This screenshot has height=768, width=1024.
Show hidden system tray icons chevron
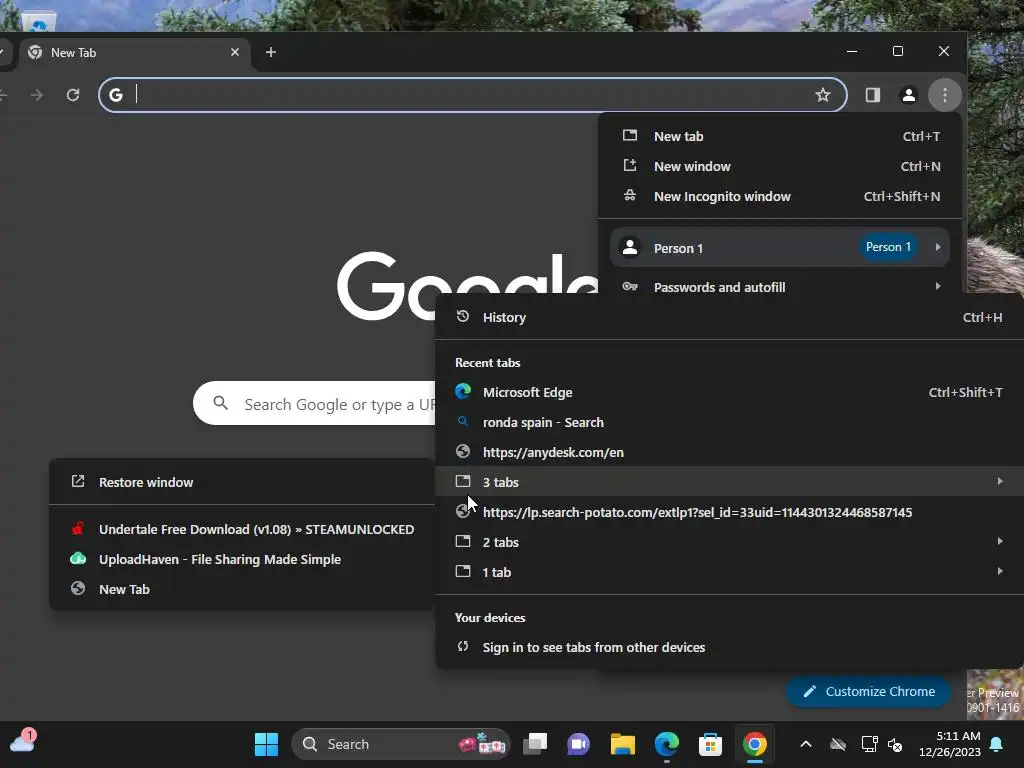pyautogui.click(x=806, y=744)
